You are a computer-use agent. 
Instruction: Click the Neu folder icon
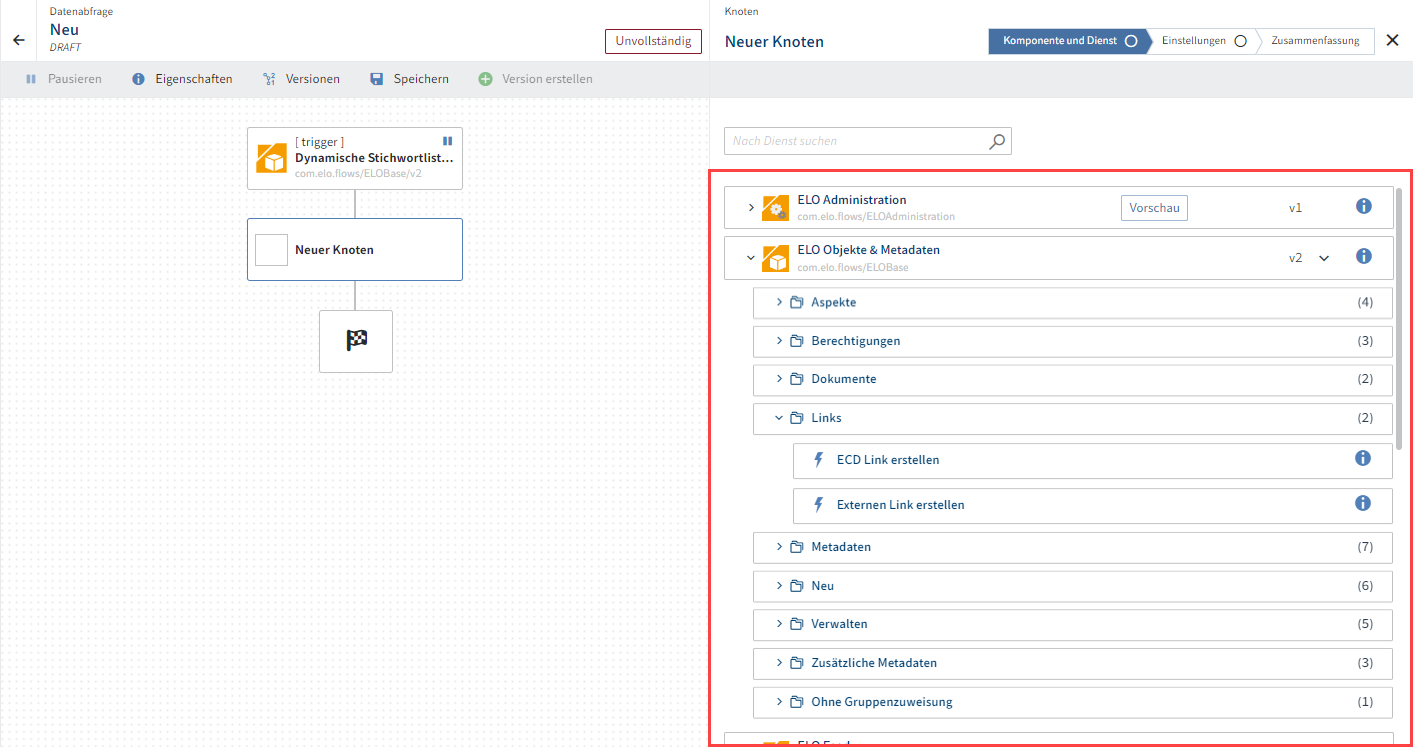pos(797,586)
